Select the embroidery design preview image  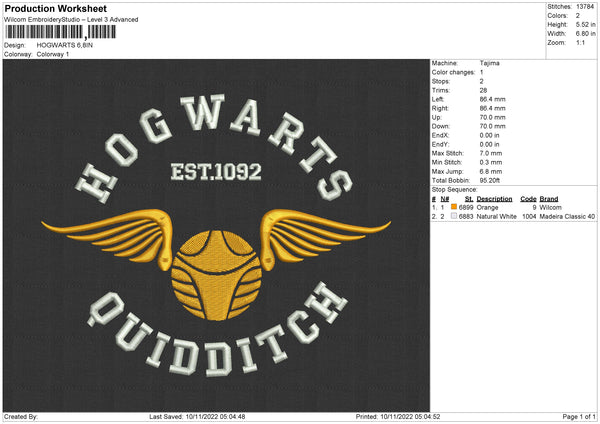click(216, 235)
